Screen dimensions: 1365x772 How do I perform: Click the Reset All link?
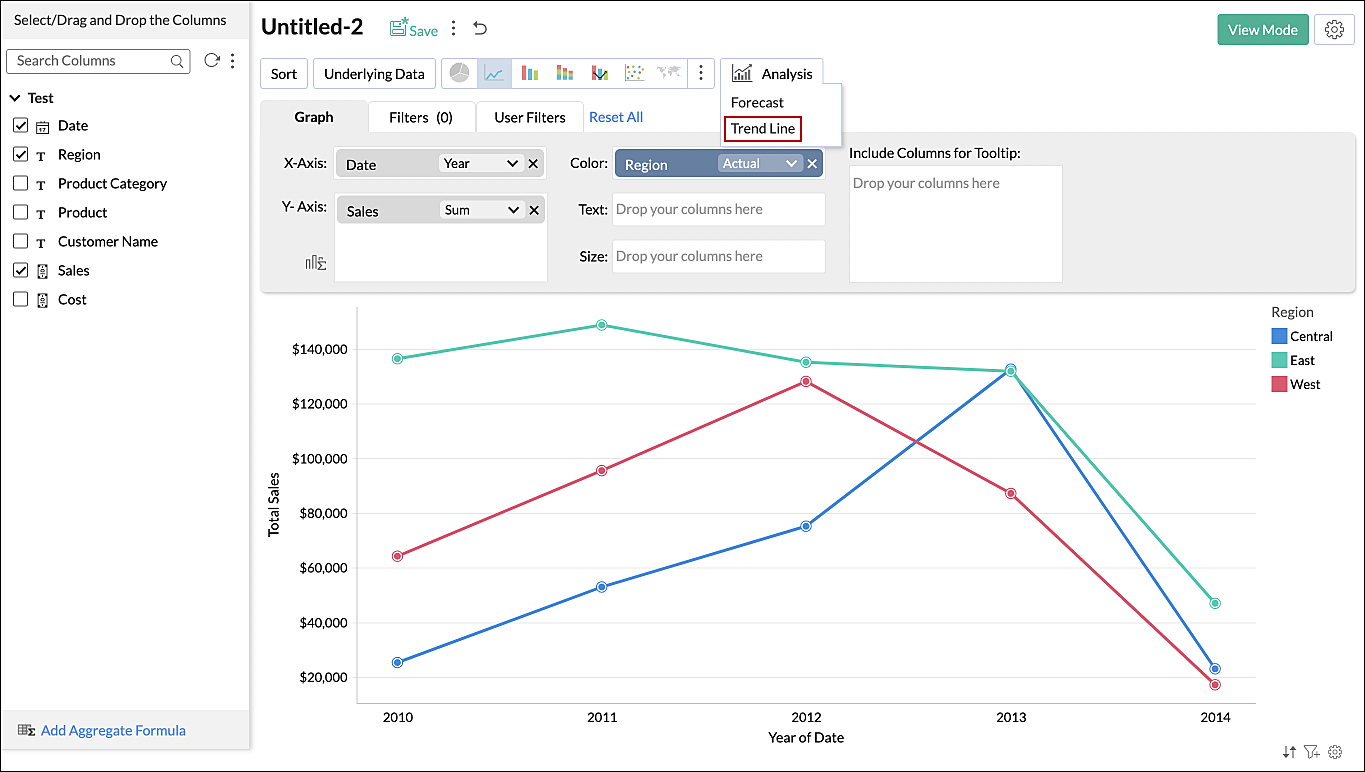[616, 118]
